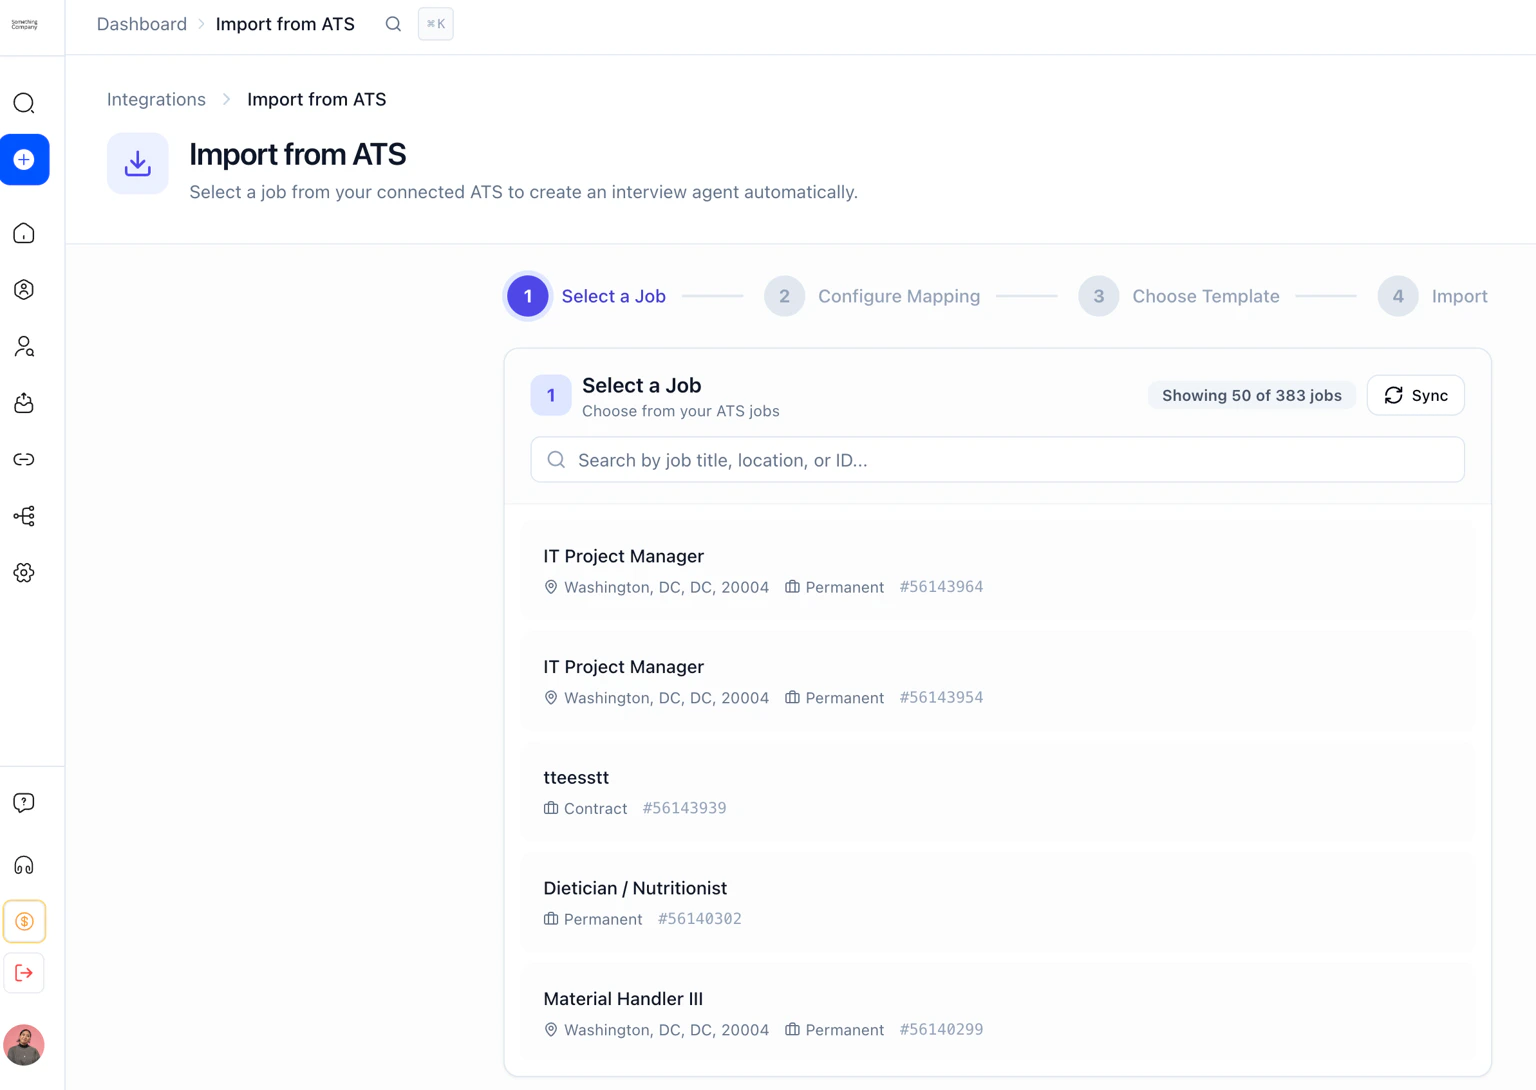Open the user avatar profile picture
This screenshot has height=1090, width=1536.
click(24, 1045)
